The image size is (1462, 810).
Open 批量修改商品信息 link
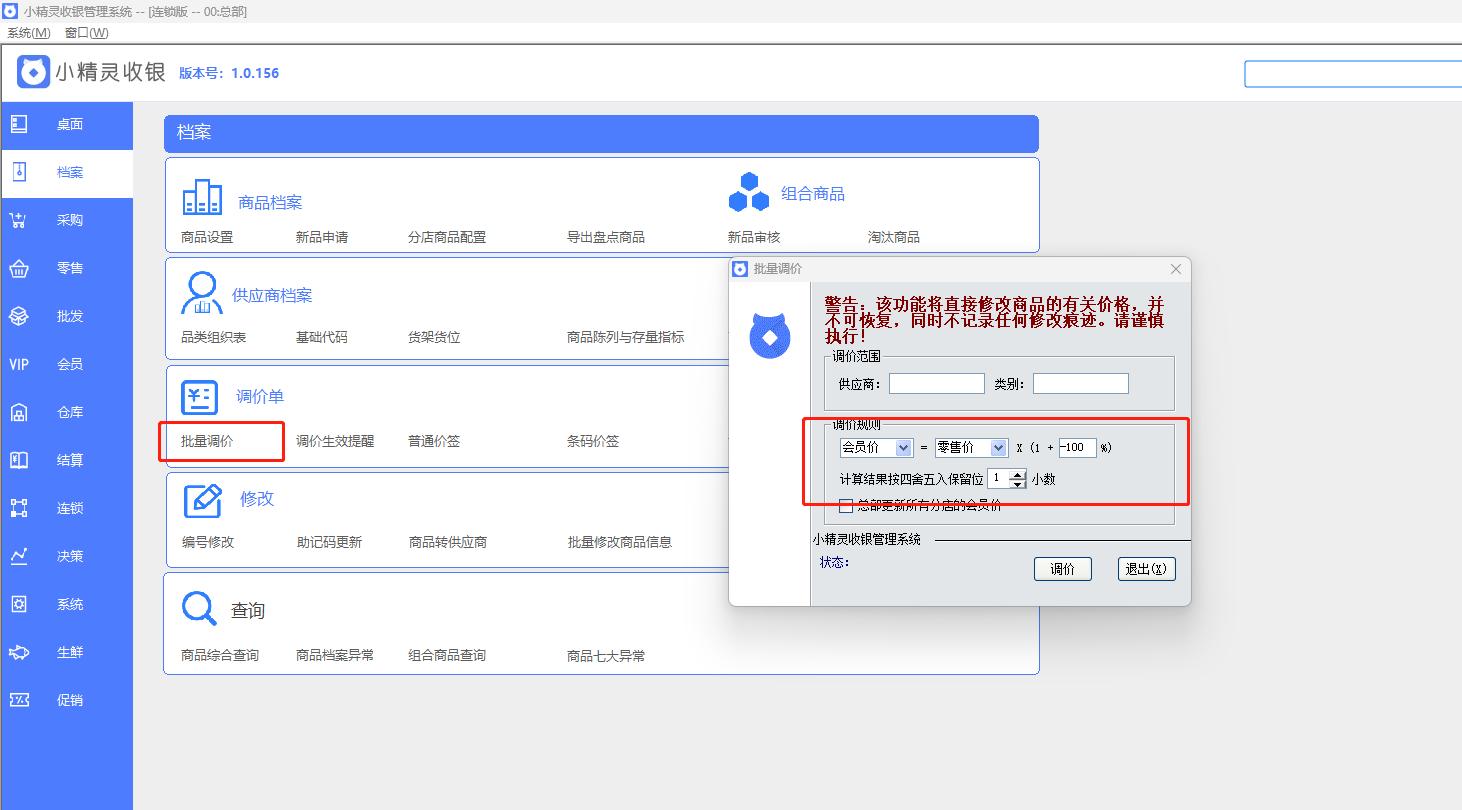click(x=620, y=542)
